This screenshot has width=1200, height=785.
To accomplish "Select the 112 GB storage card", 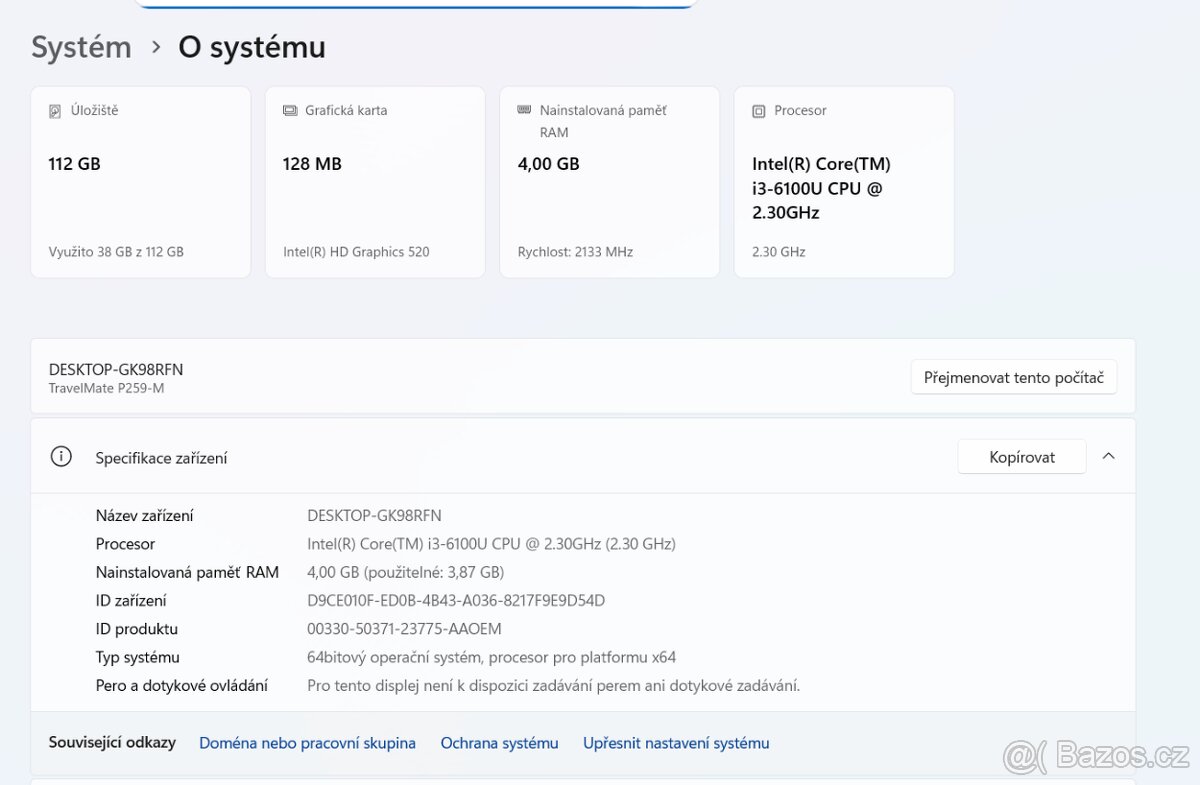I will (x=140, y=181).
